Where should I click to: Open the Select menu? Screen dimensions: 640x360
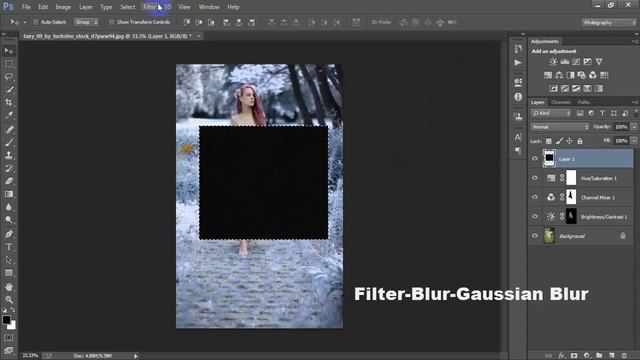pos(127,7)
